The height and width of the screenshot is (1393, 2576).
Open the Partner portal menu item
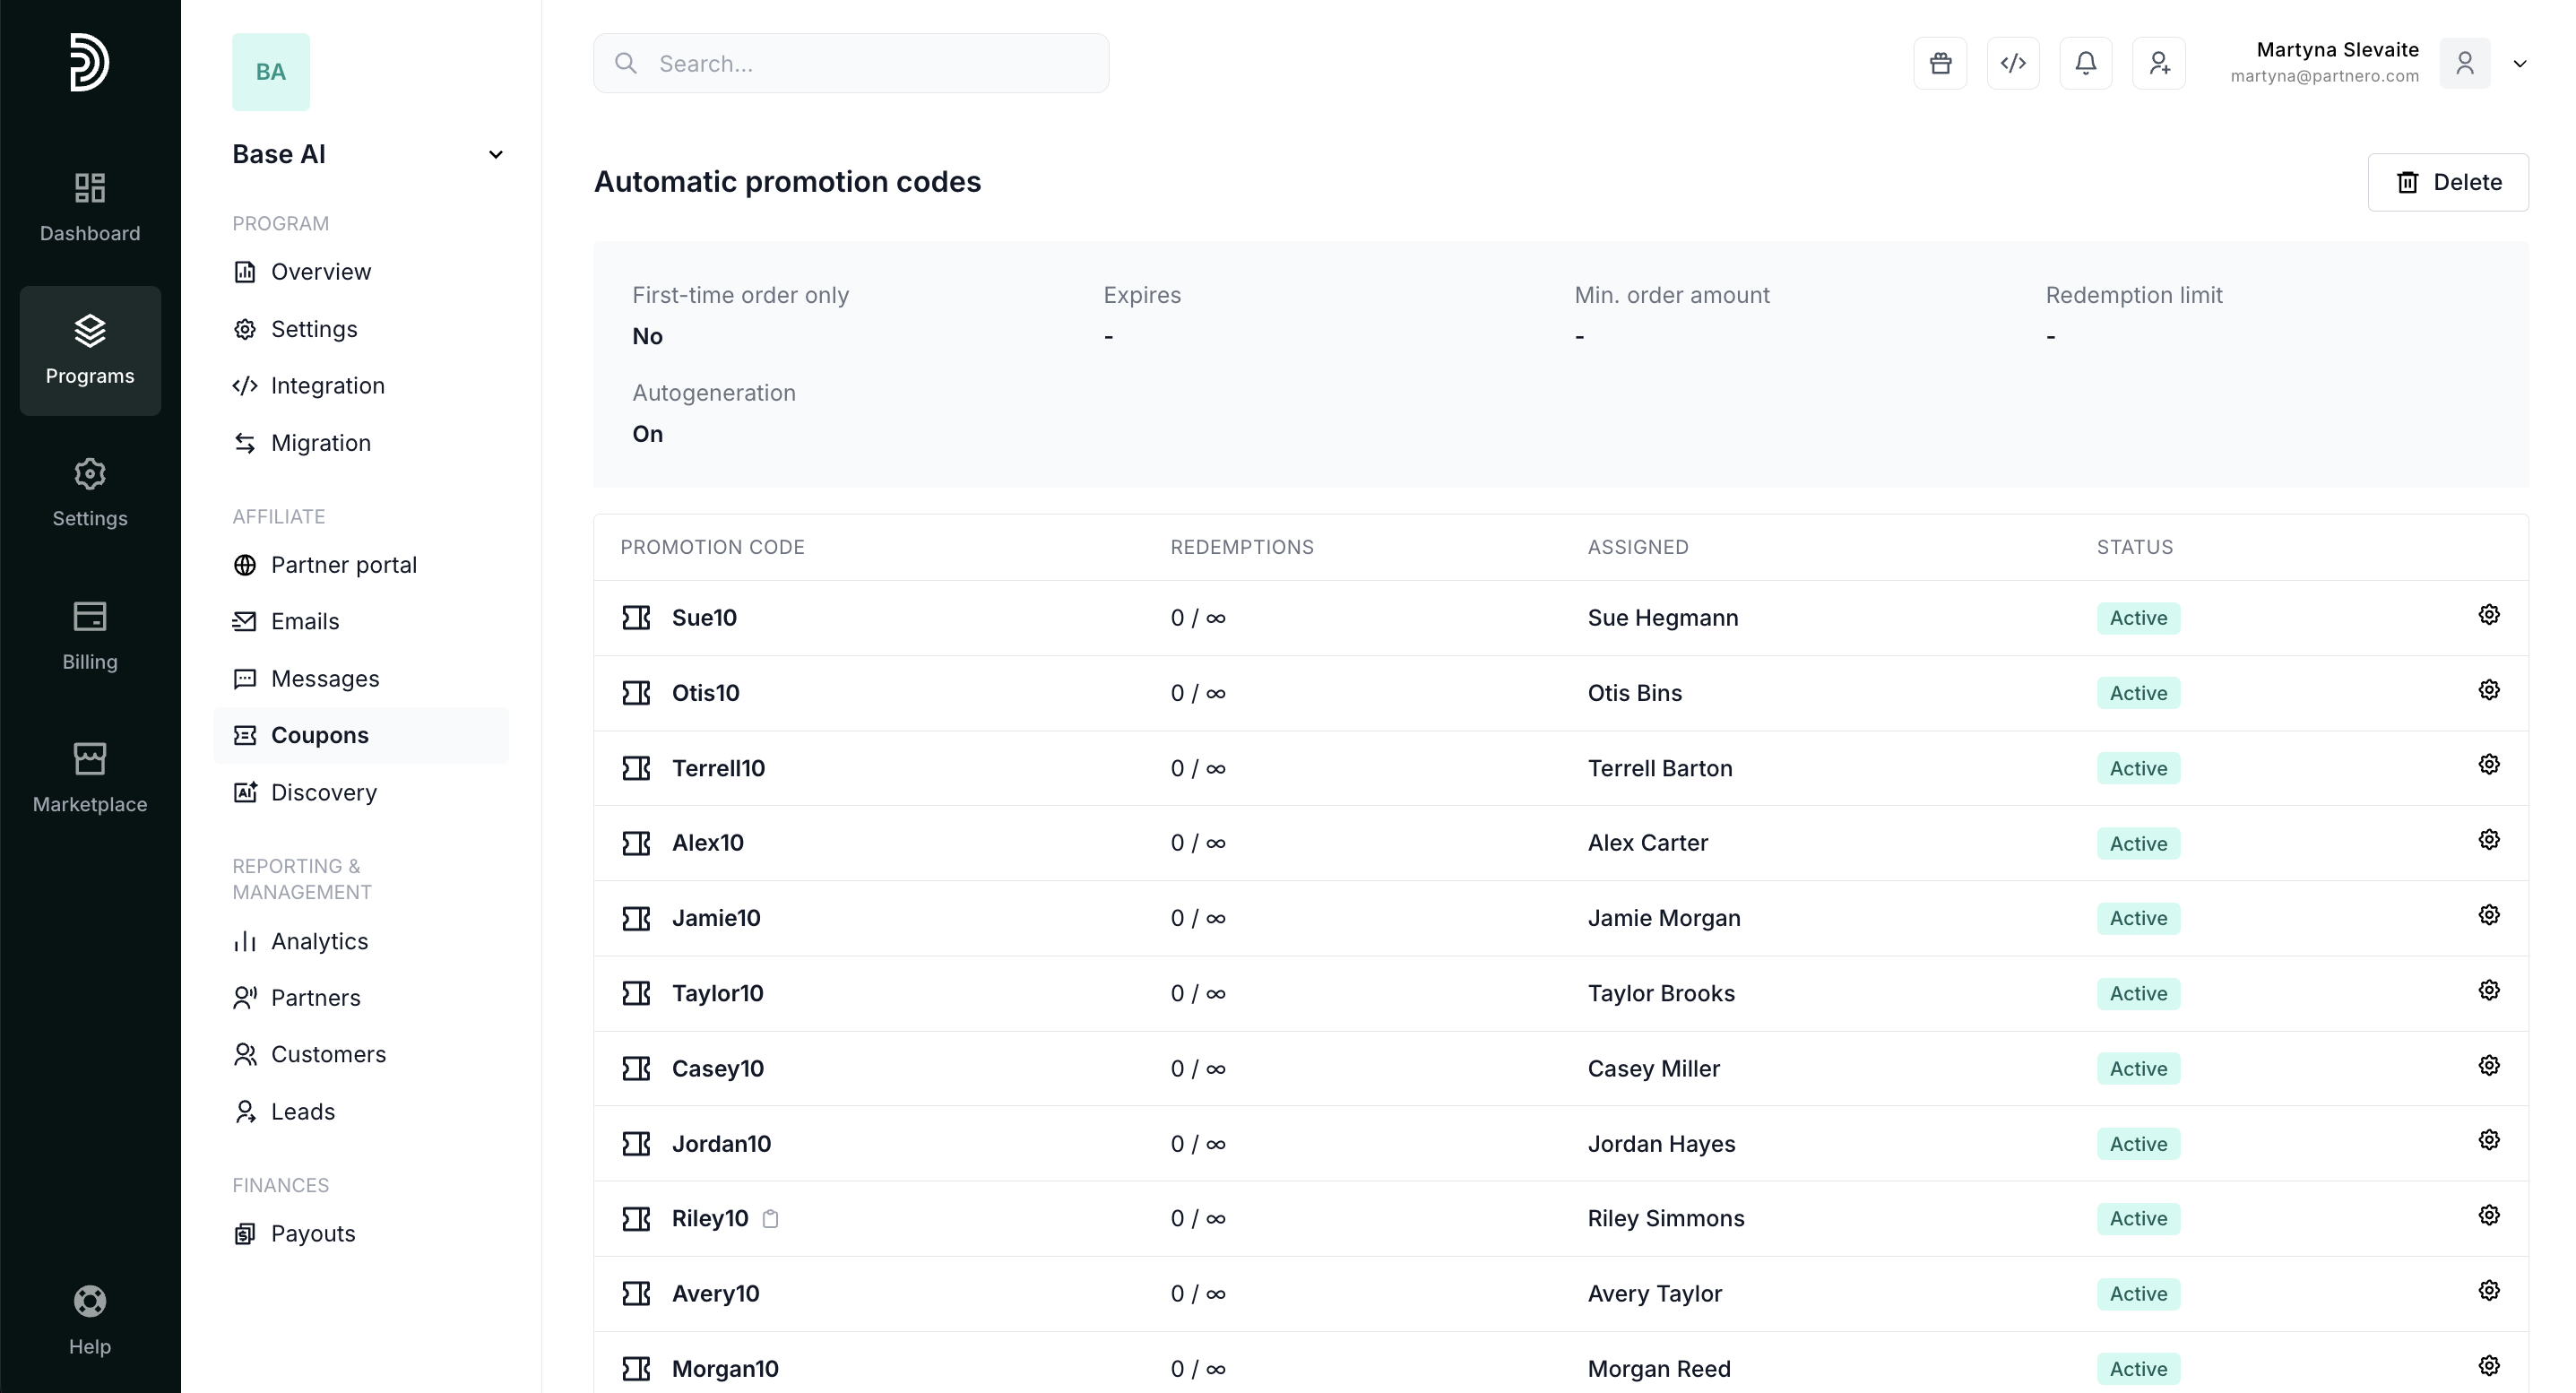click(343, 565)
